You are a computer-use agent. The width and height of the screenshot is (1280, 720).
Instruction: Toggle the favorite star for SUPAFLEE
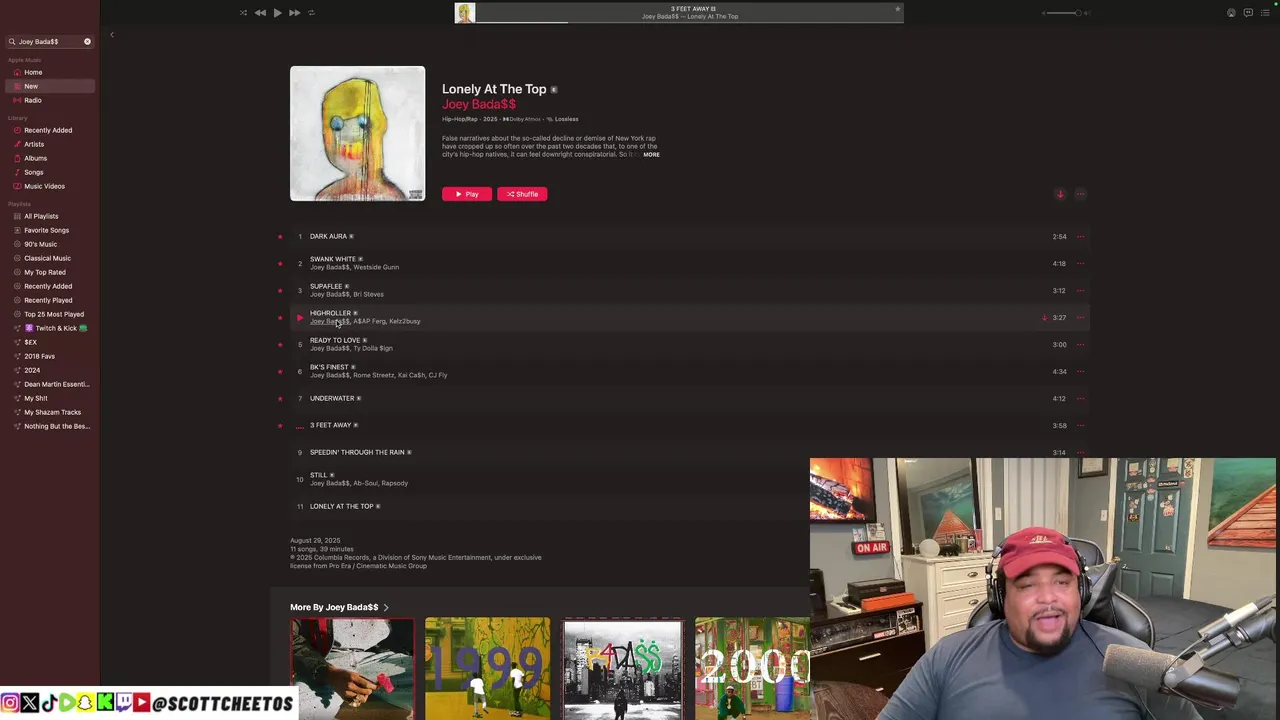pyautogui.click(x=280, y=291)
